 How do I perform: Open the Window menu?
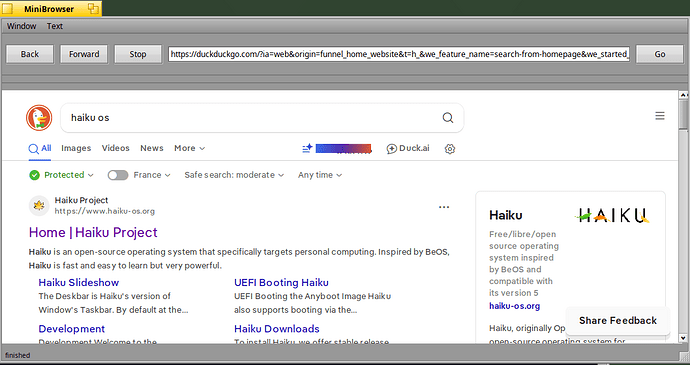click(22, 26)
